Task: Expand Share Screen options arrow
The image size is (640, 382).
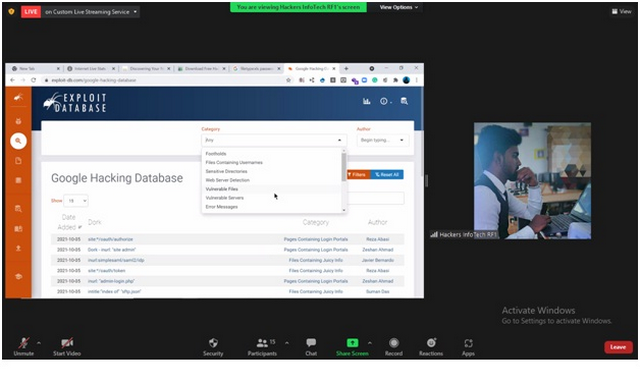Action: [370, 343]
